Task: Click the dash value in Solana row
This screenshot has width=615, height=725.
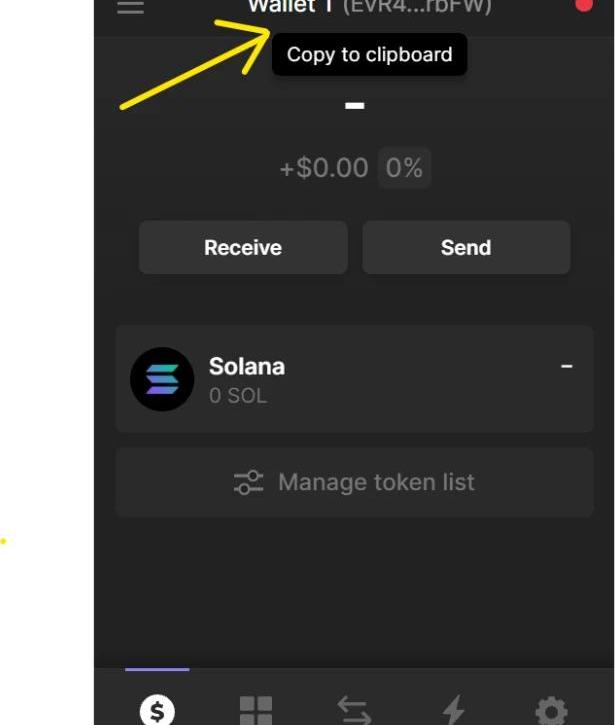Action: click(566, 366)
